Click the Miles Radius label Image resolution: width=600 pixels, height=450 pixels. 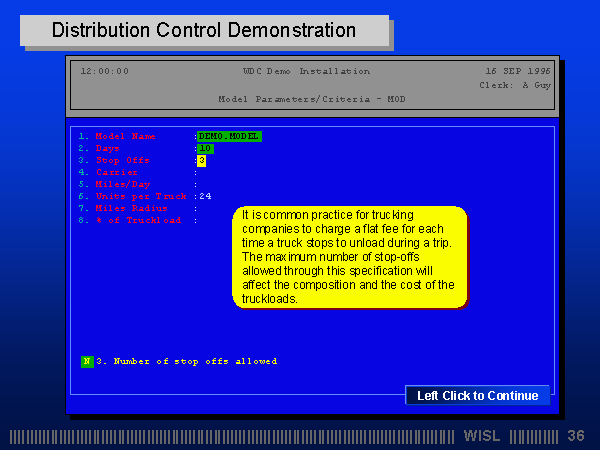(131, 208)
